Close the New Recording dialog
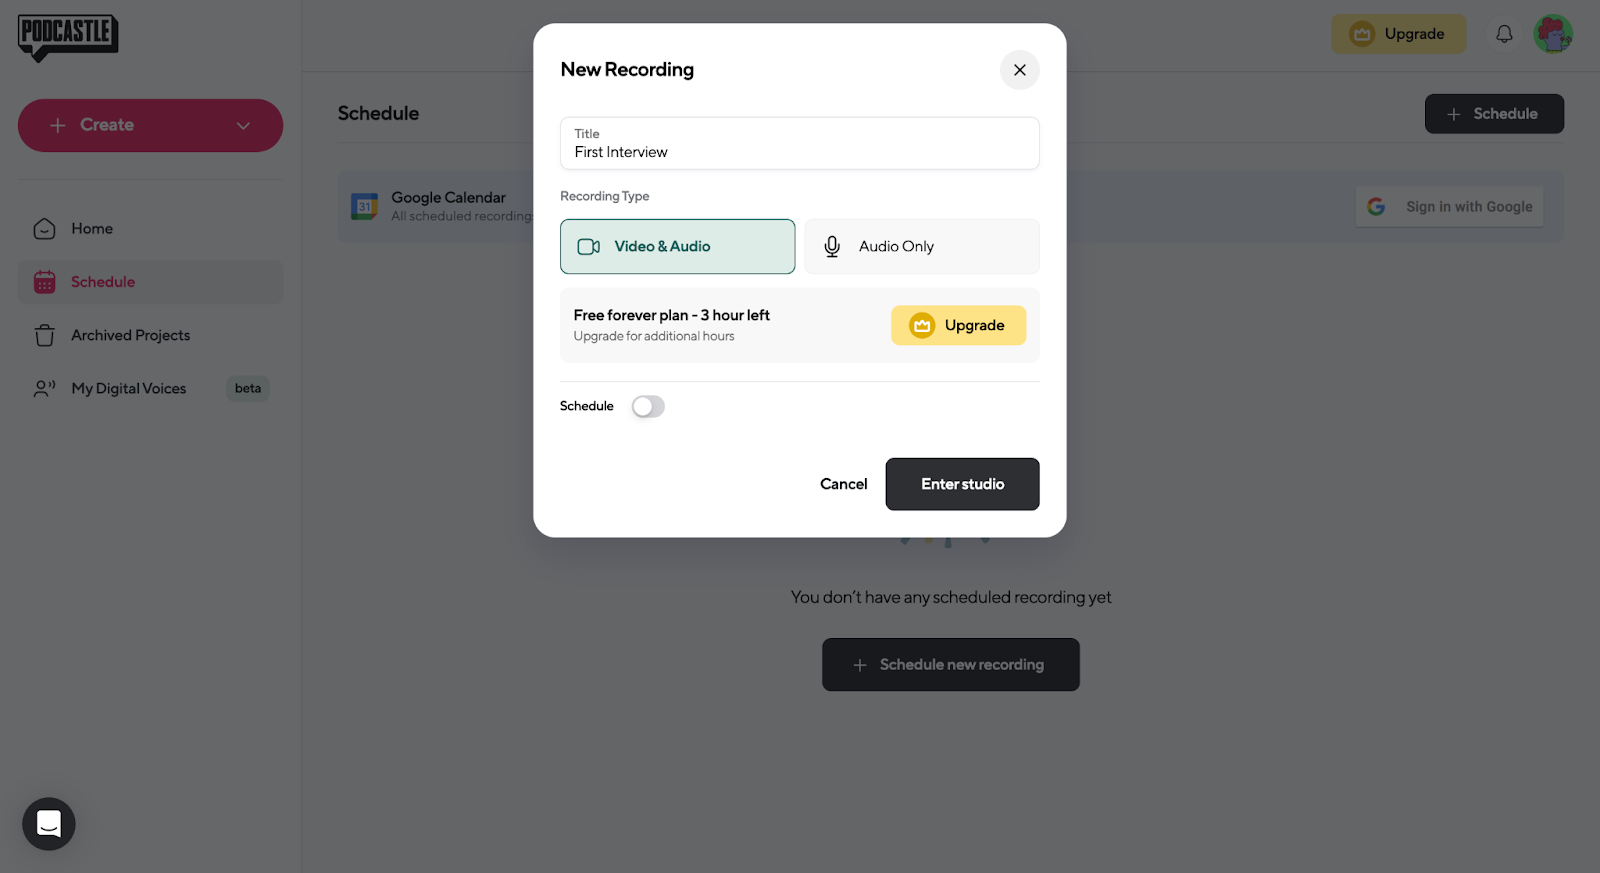Screen dimensions: 1600x873 1019,70
